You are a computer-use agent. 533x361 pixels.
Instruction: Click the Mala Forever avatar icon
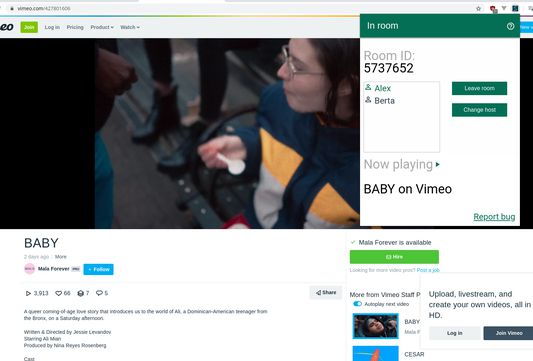point(30,269)
